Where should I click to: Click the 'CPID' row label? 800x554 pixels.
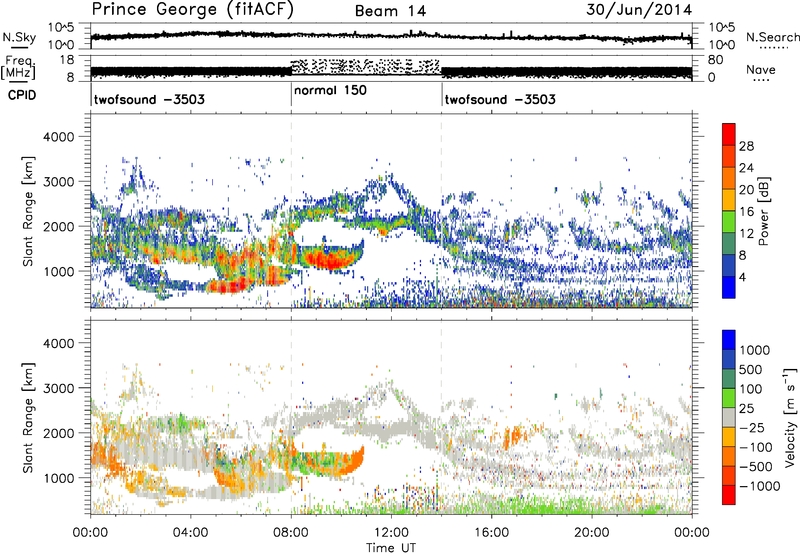click(22, 95)
